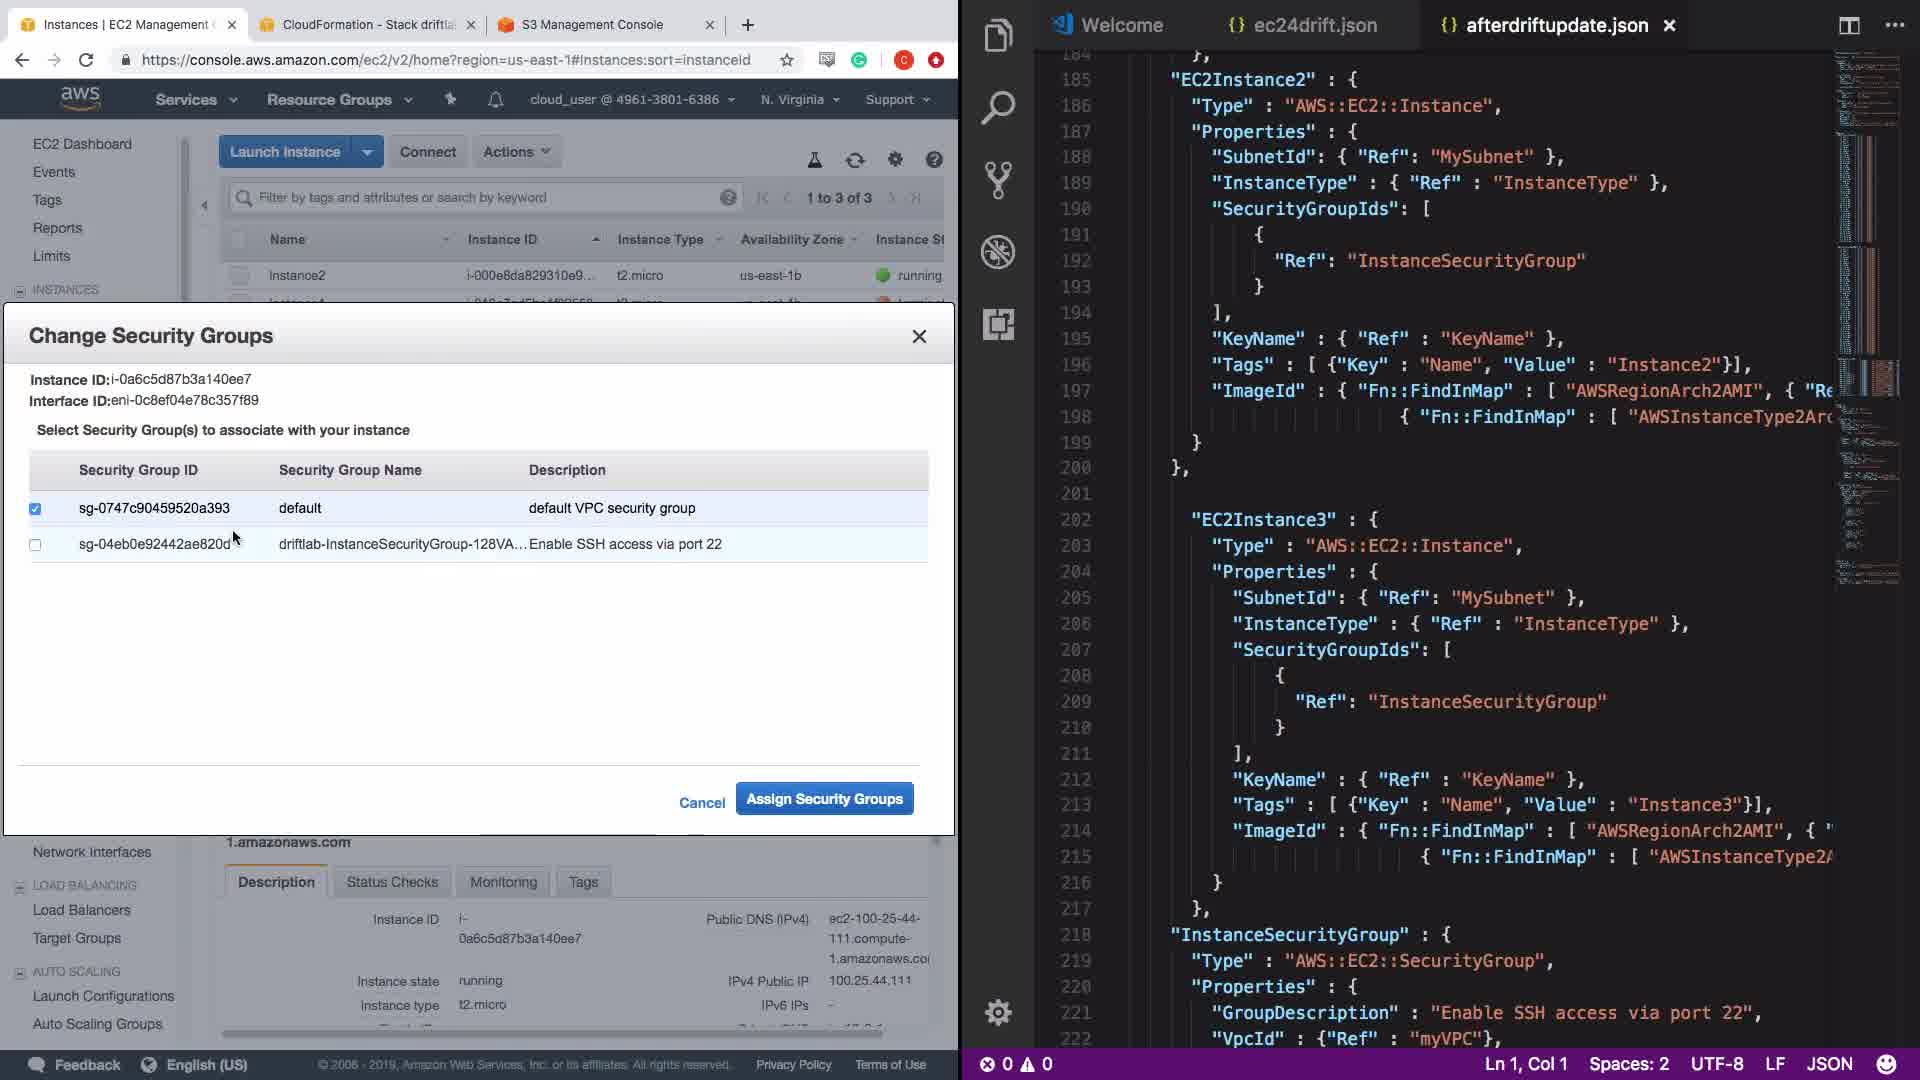Click the Assign Security Groups button
The image size is (1920, 1080).
coord(824,799)
